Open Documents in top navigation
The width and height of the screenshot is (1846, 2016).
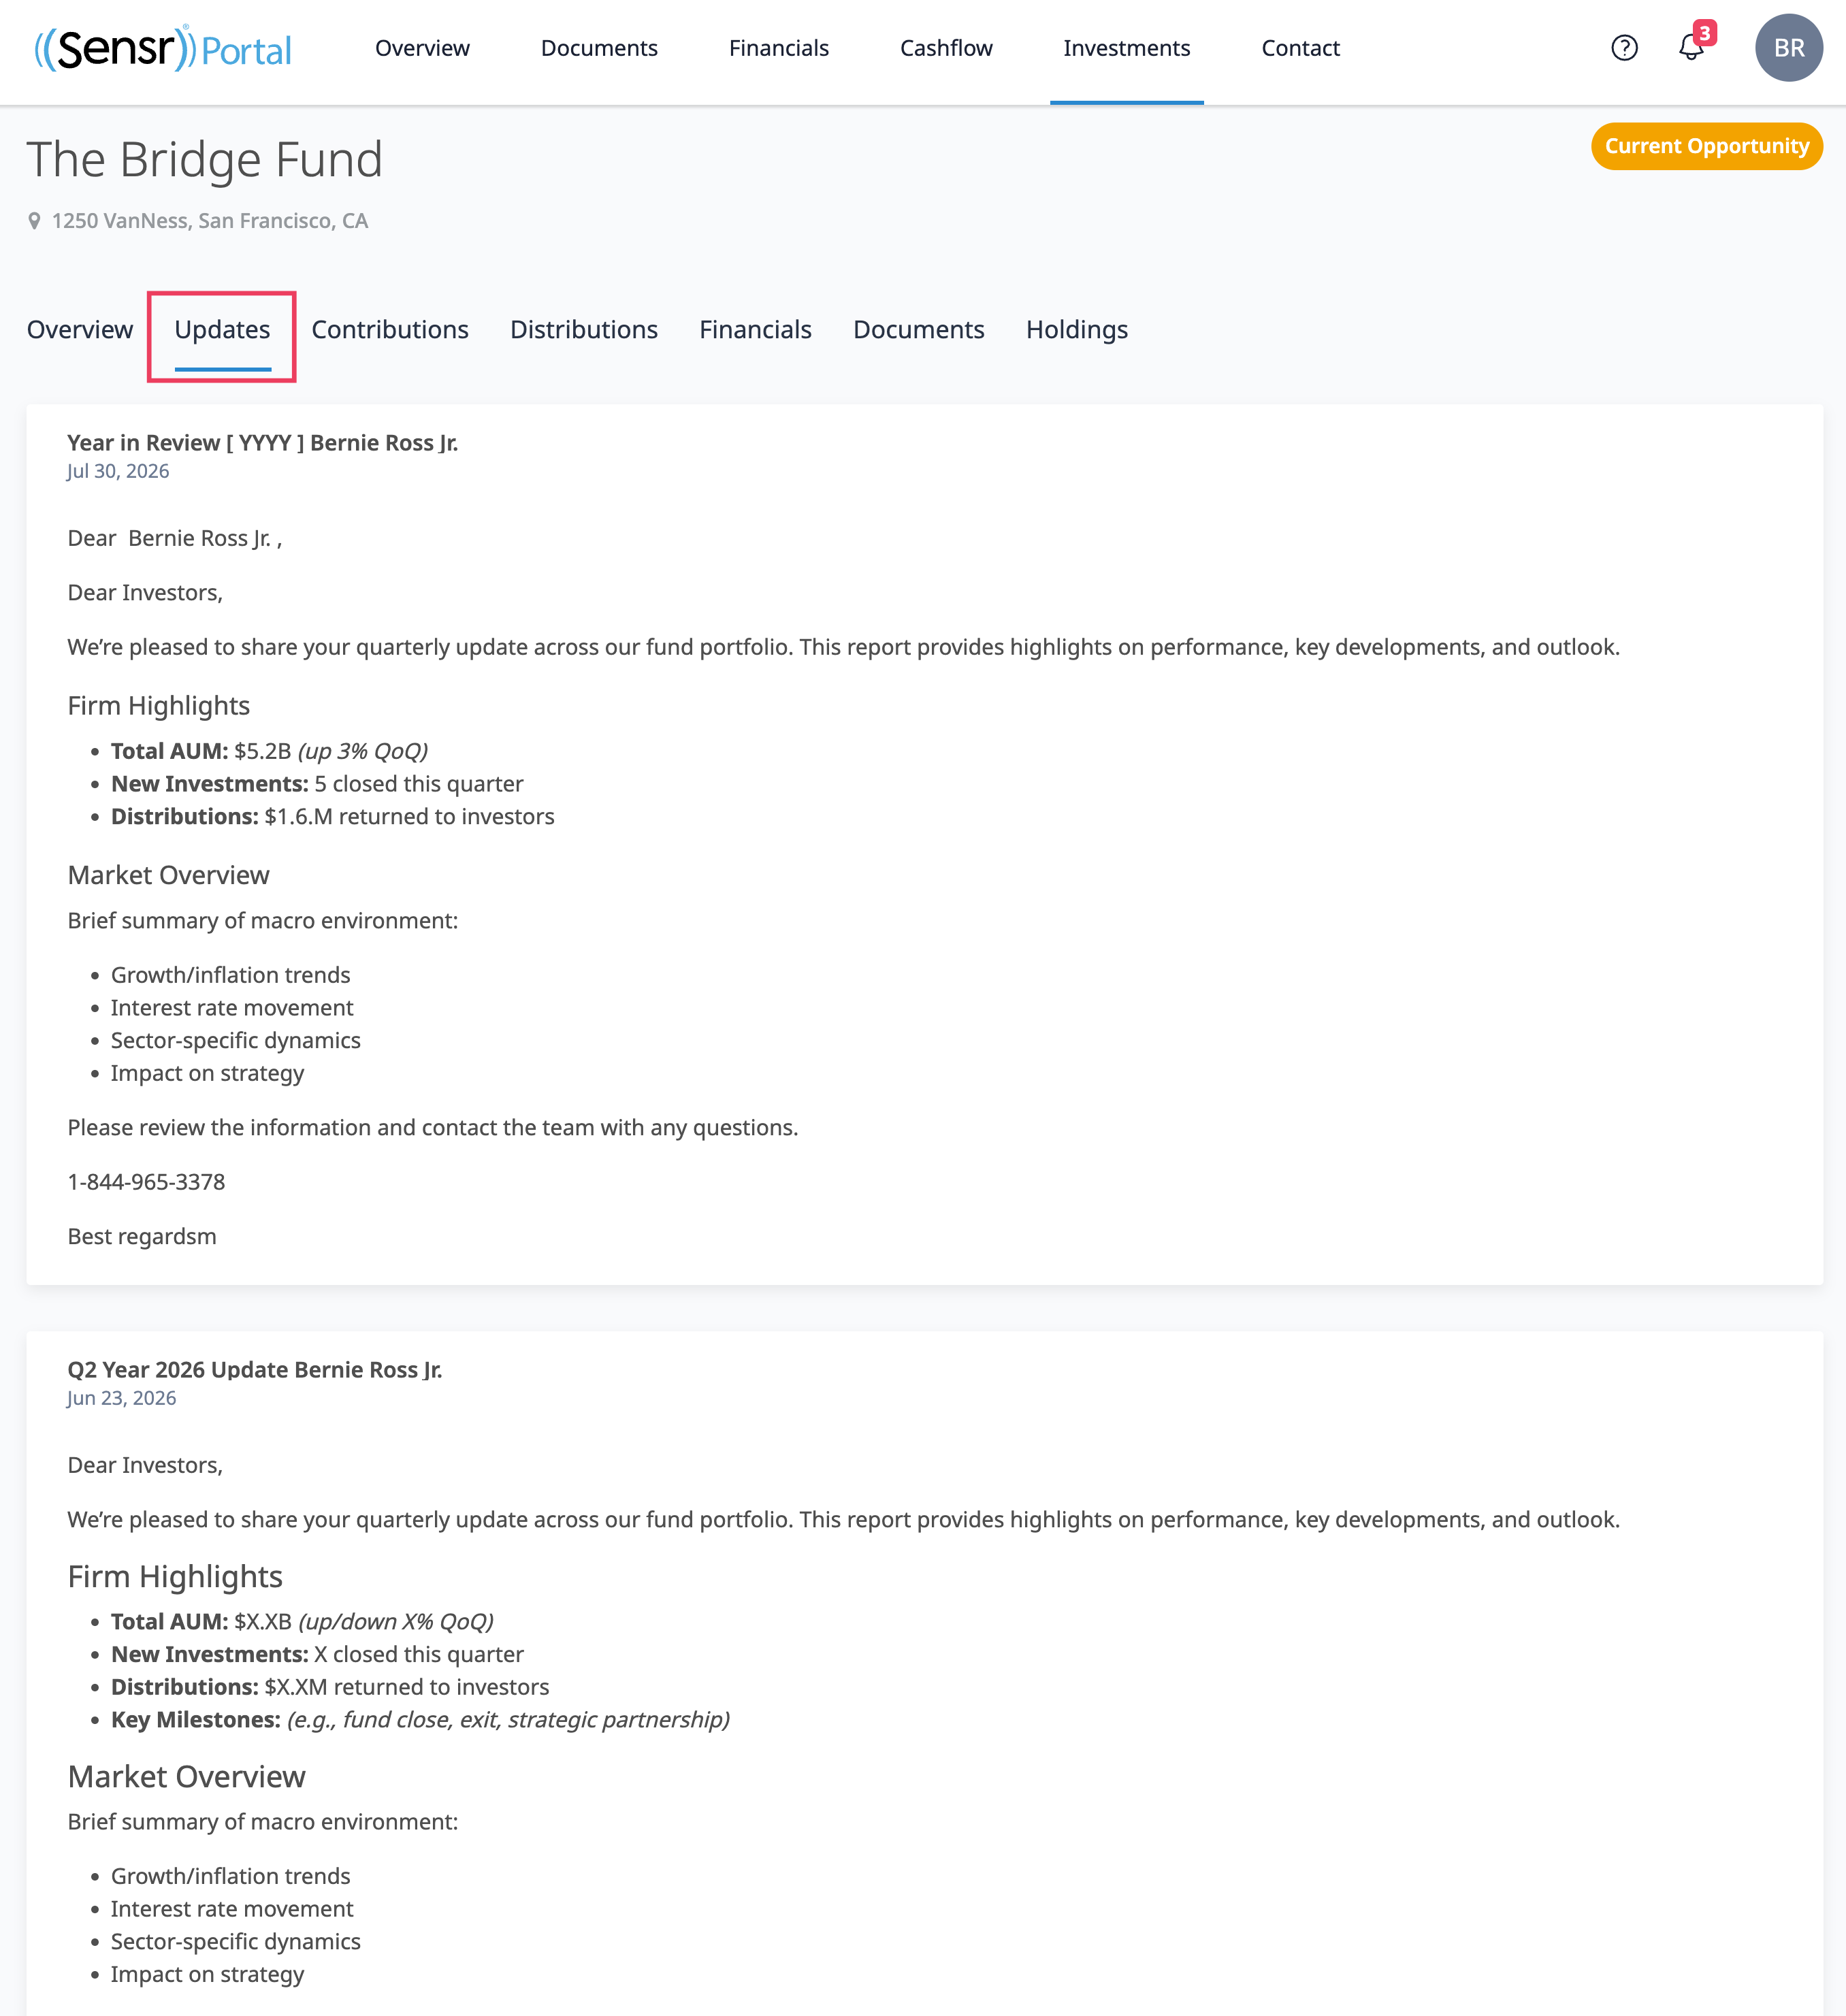pyautogui.click(x=599, y=48)
